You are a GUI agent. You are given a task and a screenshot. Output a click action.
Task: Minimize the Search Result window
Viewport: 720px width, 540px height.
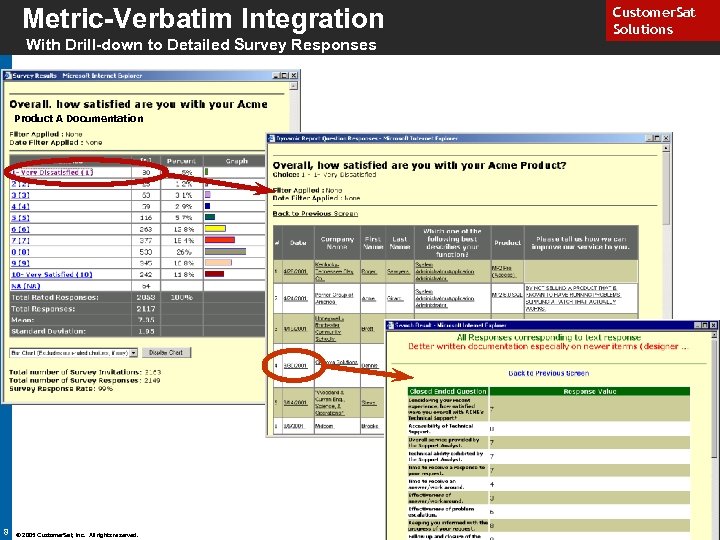(x=698, y=325)
